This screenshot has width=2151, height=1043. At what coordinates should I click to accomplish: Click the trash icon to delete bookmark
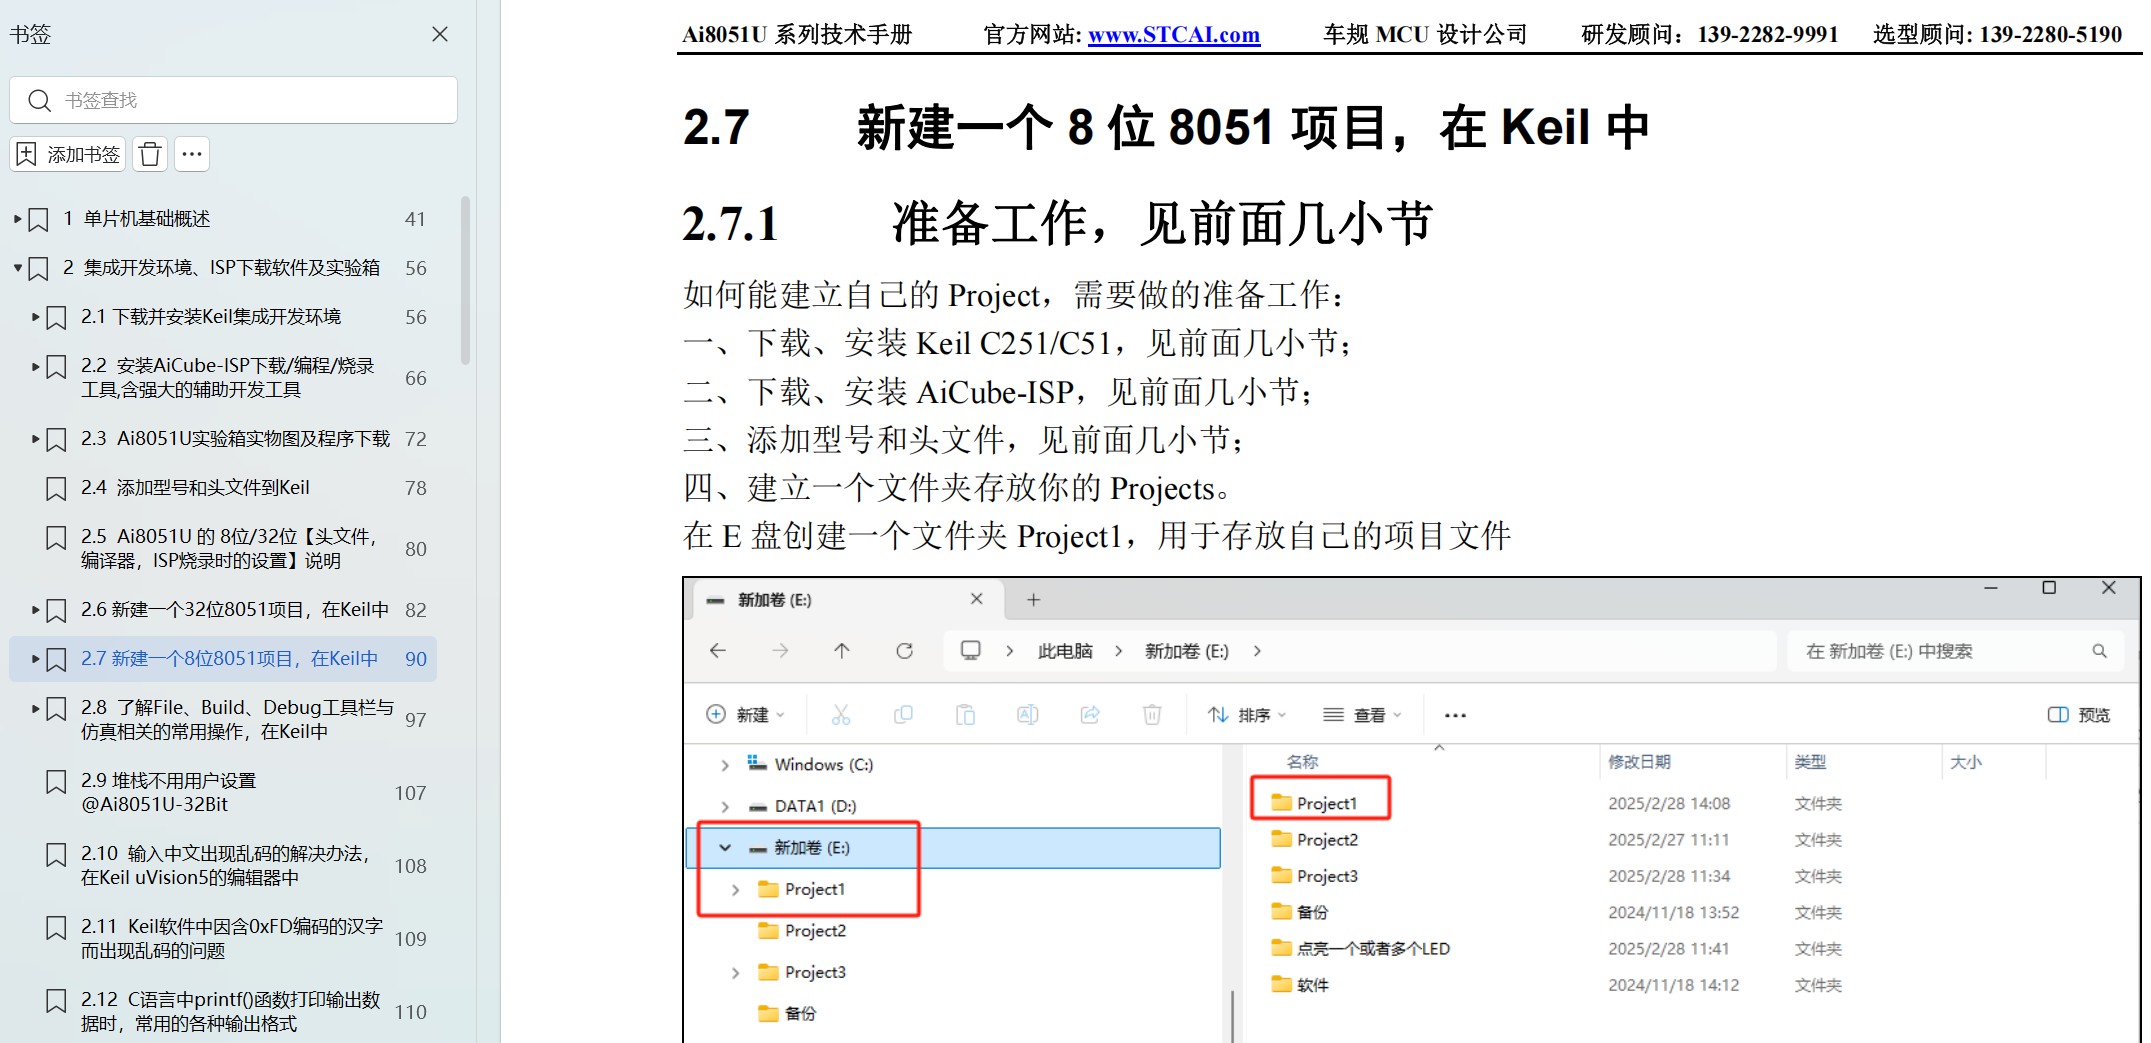pyautogui.click(x=150, y=154)
